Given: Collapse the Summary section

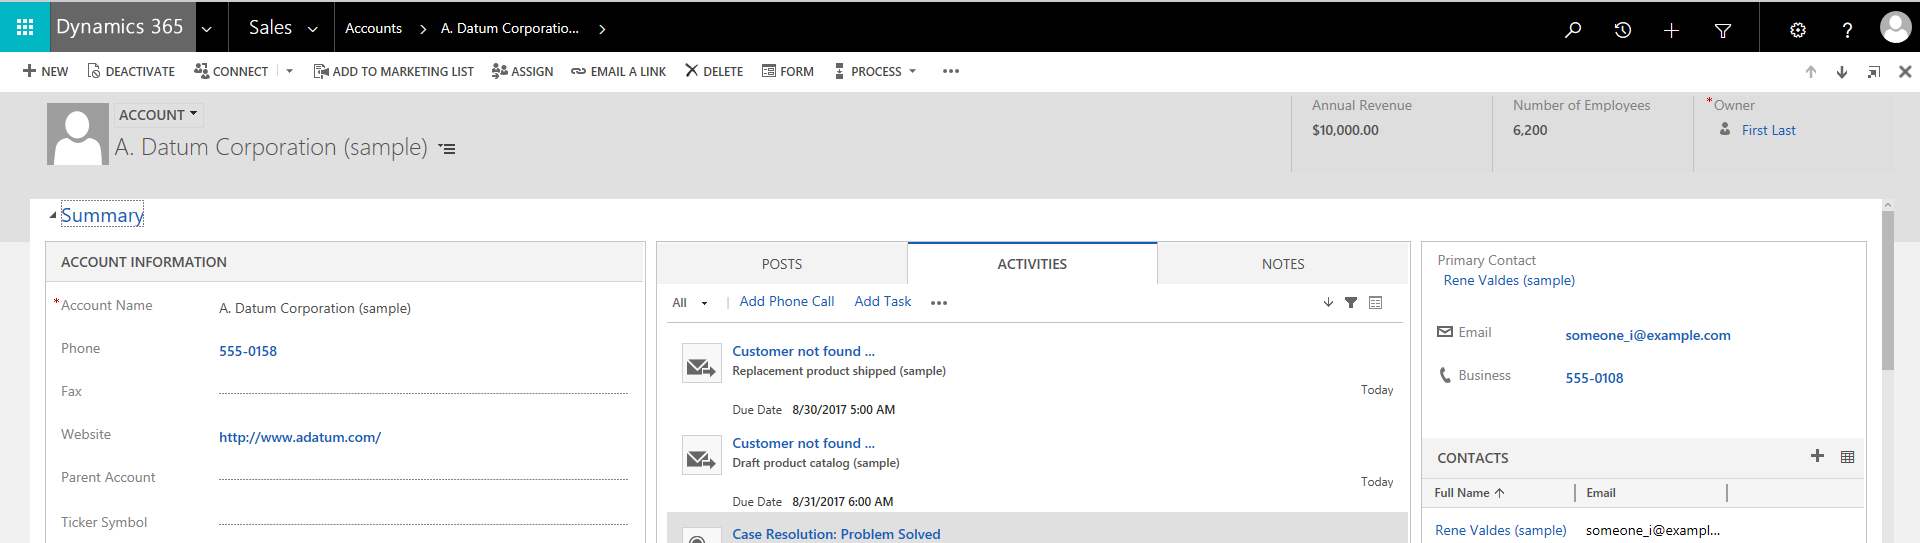Looking at the screenshot, I should (53, 216).
